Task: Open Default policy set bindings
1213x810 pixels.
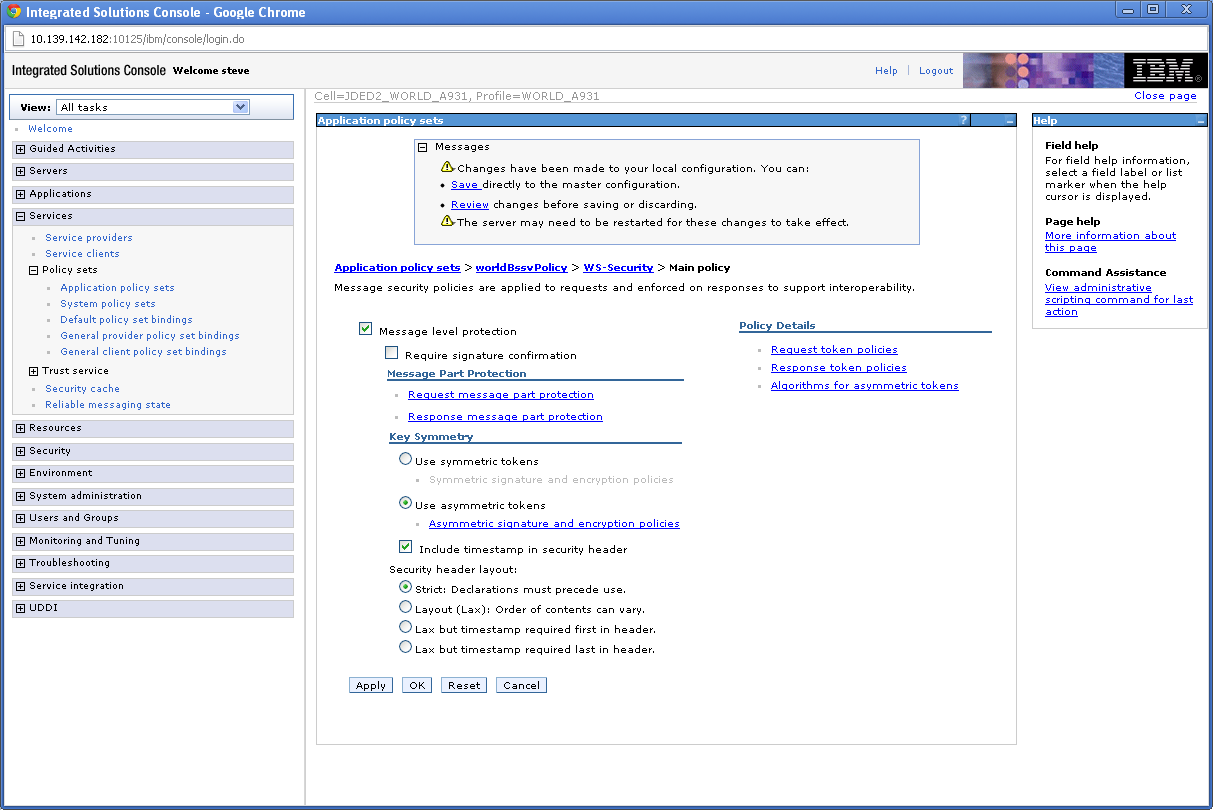Action: 126,320
